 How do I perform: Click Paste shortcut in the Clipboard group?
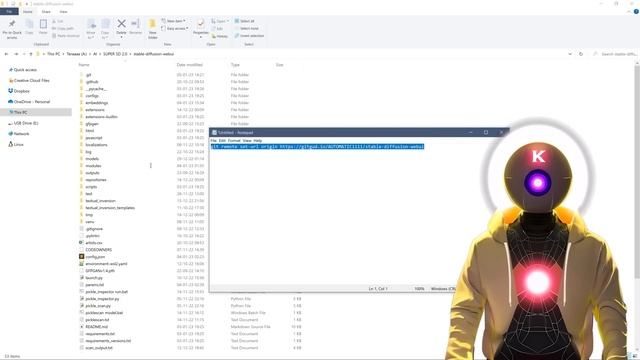66,36
